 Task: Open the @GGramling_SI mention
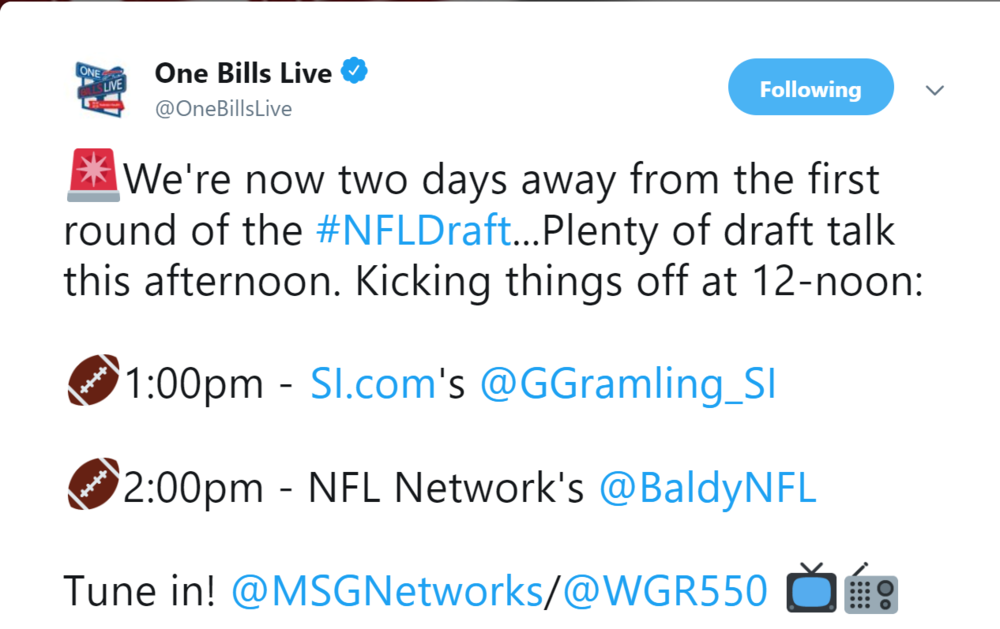coord(628,385)
